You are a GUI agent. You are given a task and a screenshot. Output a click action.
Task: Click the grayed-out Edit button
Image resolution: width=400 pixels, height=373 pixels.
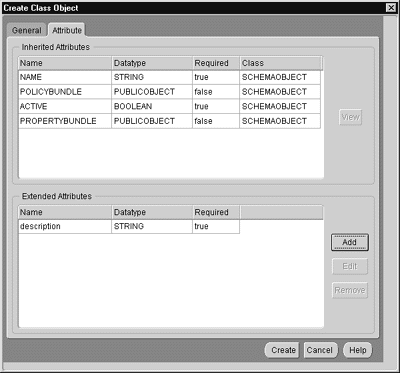[x=350, y=266]
